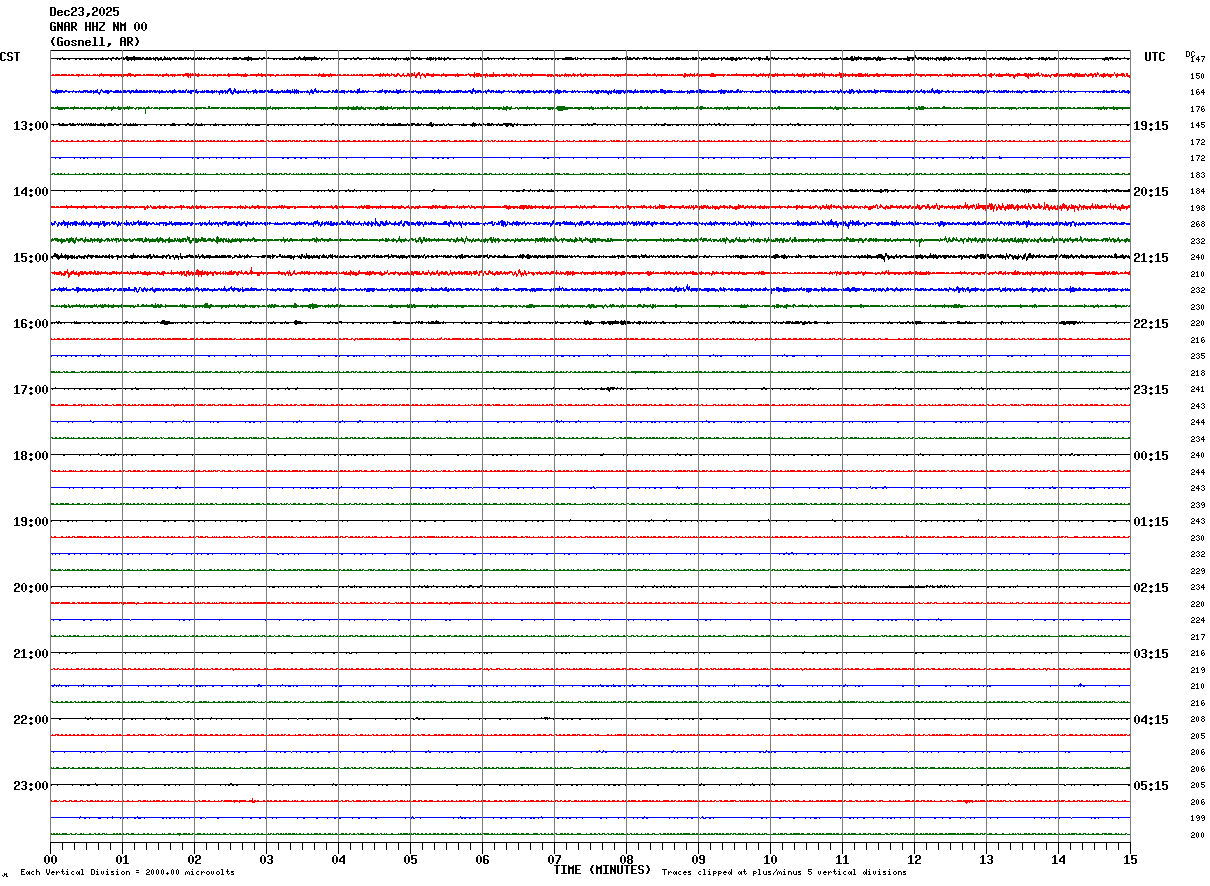Click the TIME (MINUTES) axis title
1210x886 pixels.
coord(602,870)
